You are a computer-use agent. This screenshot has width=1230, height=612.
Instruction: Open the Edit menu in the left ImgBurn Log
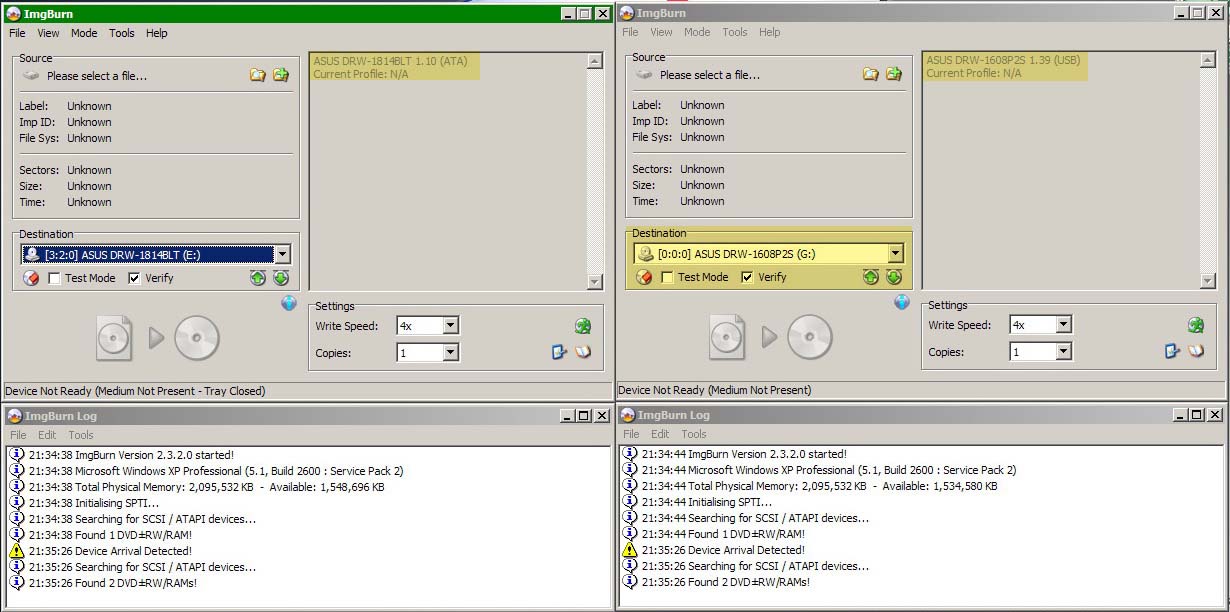pyautogui.click(x=47, y=435)
